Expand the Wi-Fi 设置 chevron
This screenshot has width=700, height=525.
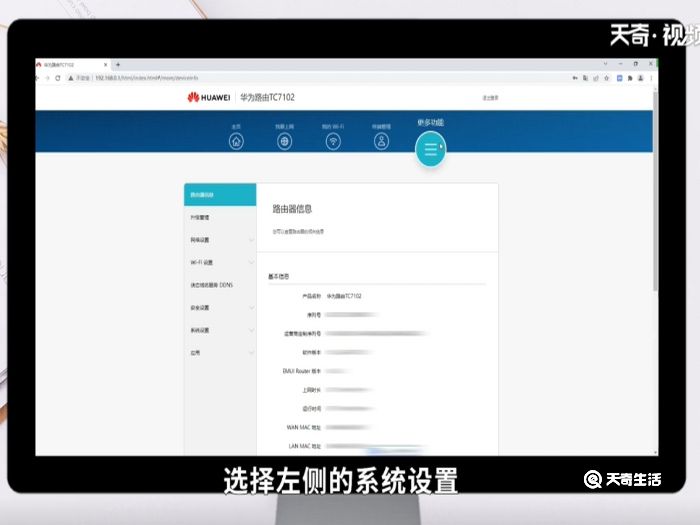point(251,262)
